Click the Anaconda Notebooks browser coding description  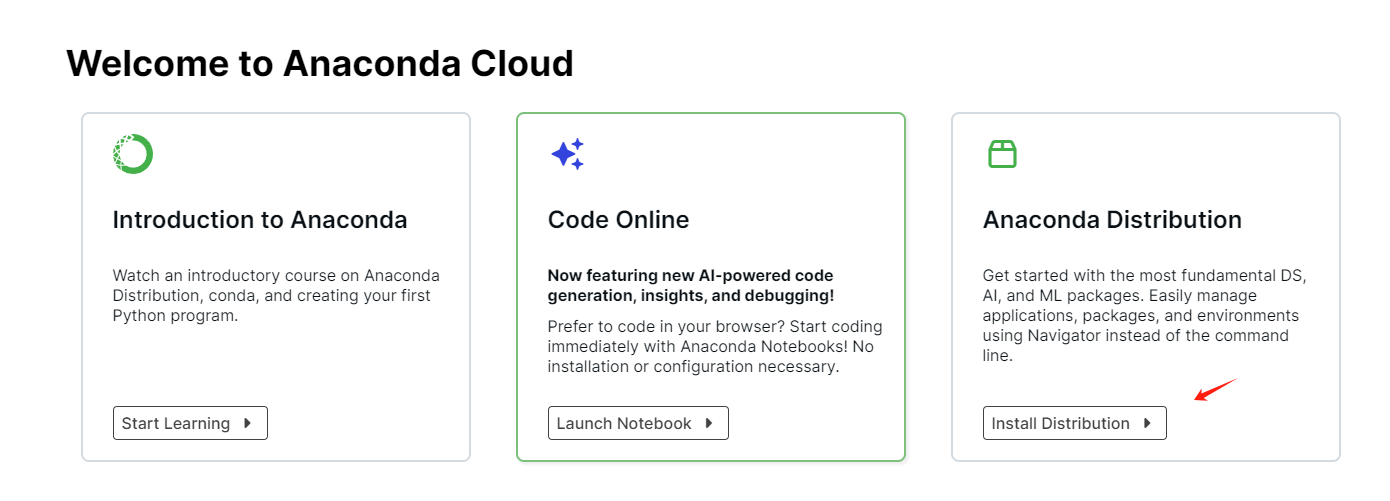(x=714, y=346)
